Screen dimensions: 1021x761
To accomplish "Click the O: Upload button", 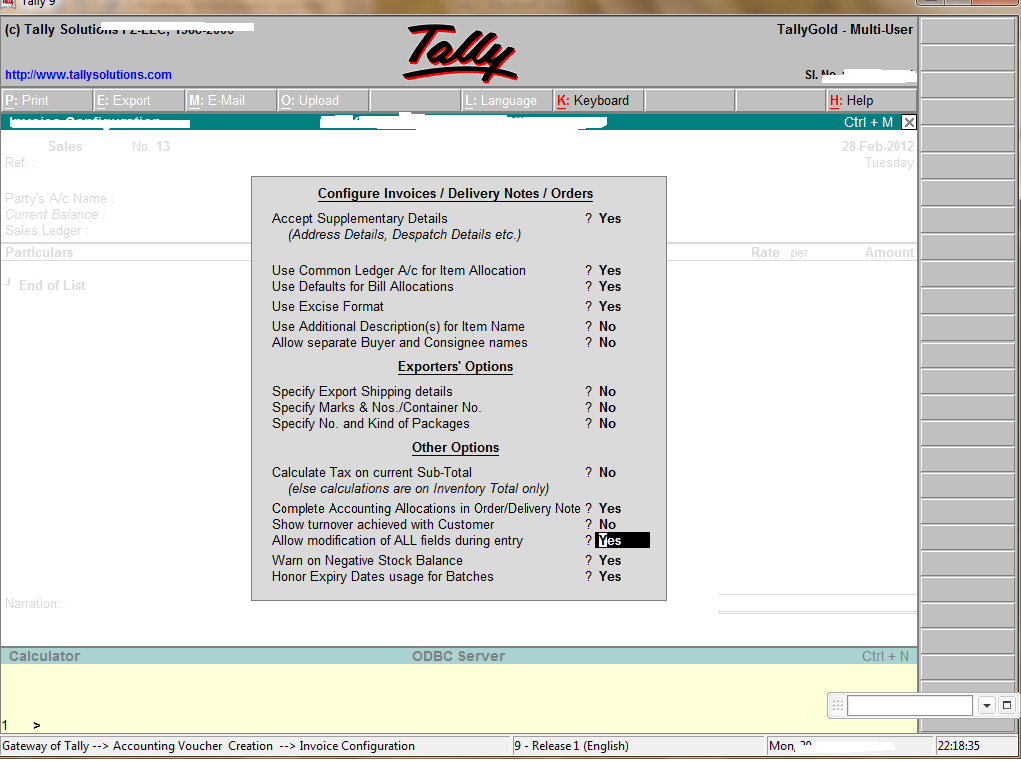I will 322,100.
